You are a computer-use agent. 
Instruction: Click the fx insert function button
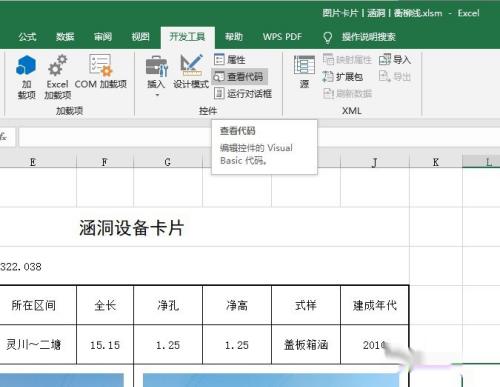tap(4, 137)
